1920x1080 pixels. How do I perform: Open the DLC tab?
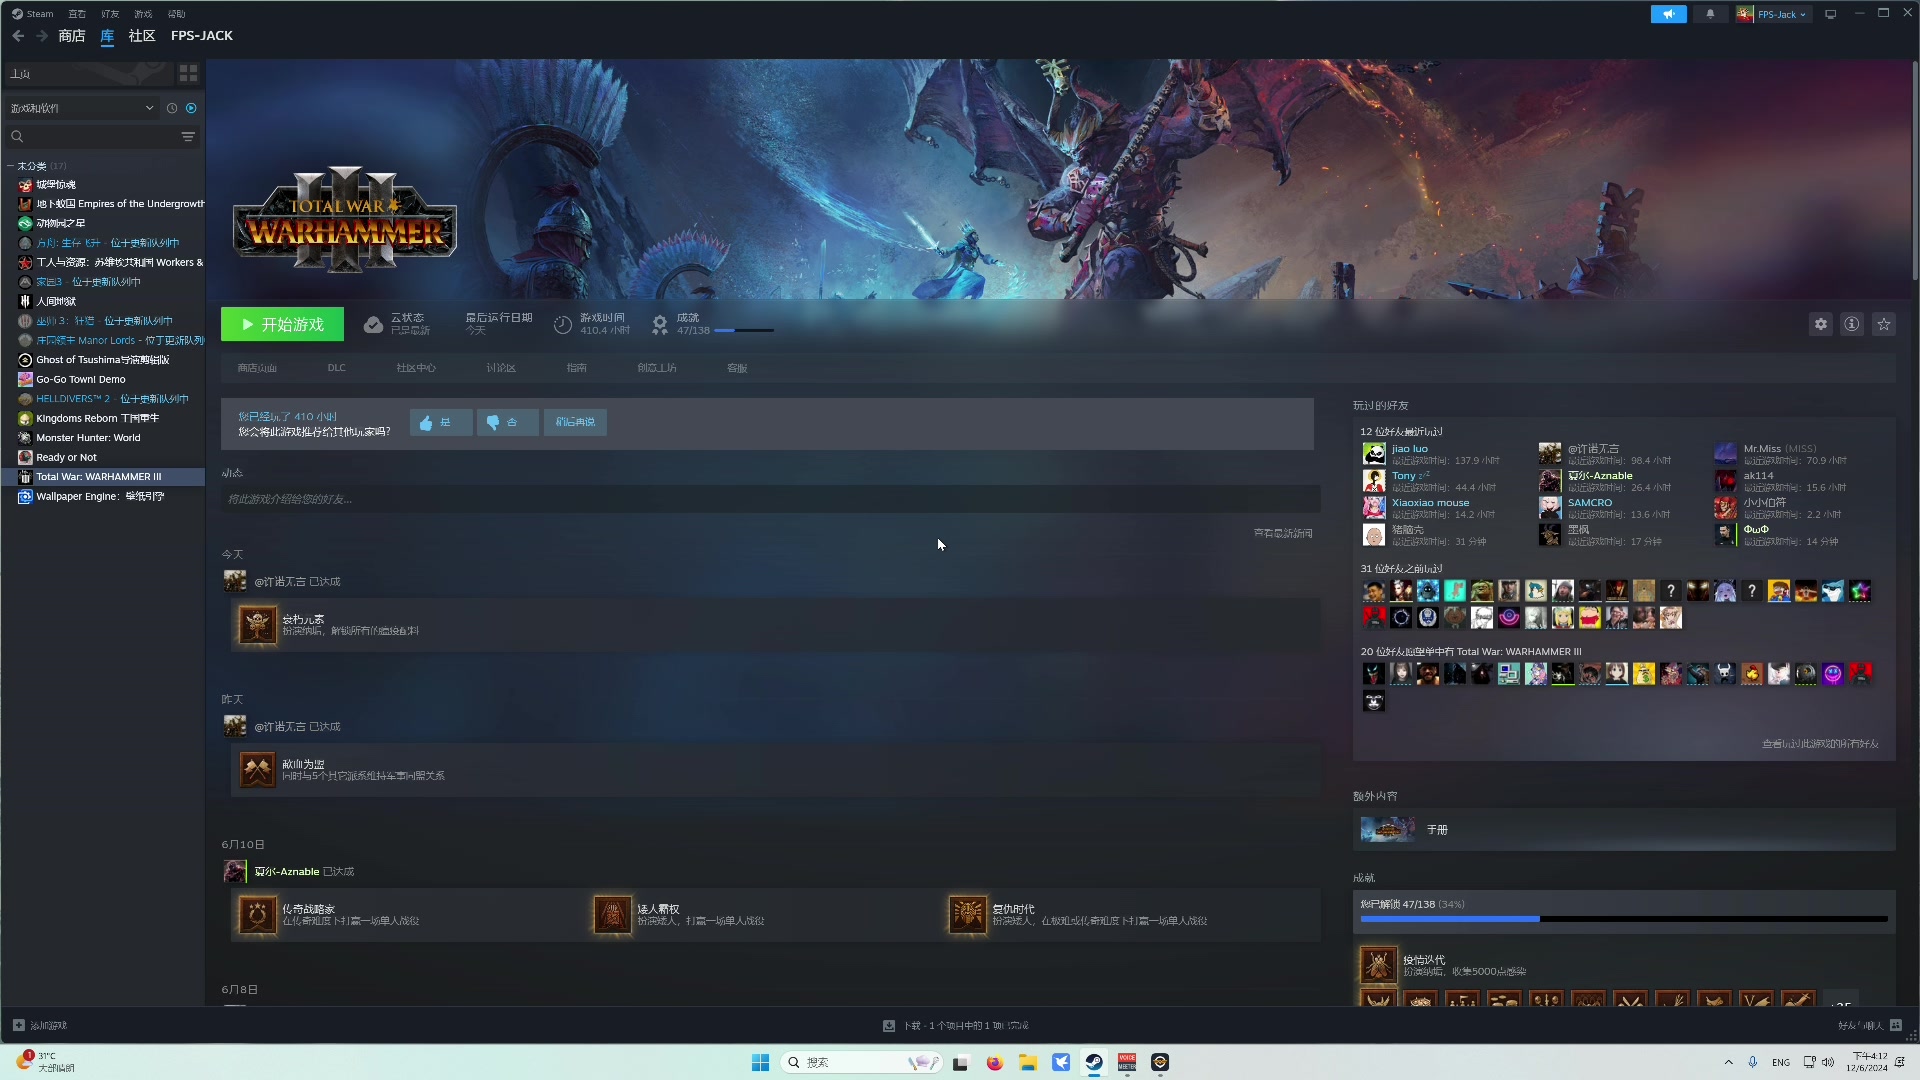tap(337, 368)
